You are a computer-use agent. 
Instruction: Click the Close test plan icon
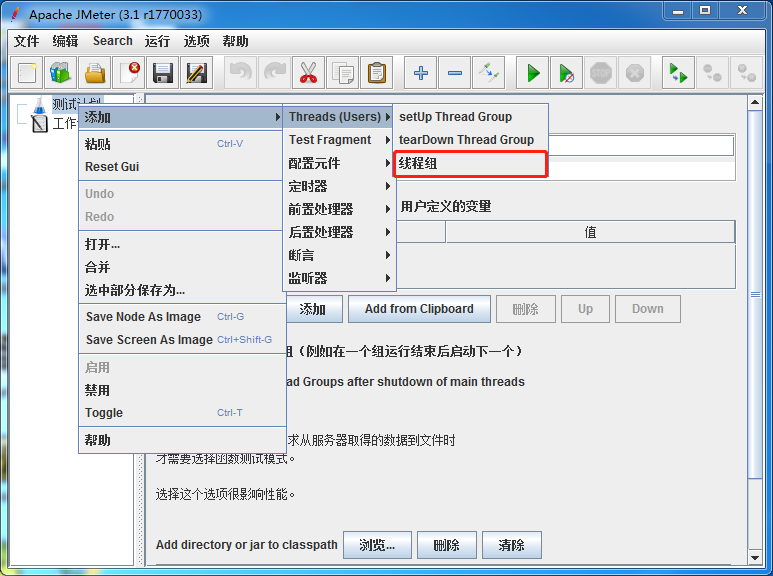pyautogui.click(x=129, y=73)
